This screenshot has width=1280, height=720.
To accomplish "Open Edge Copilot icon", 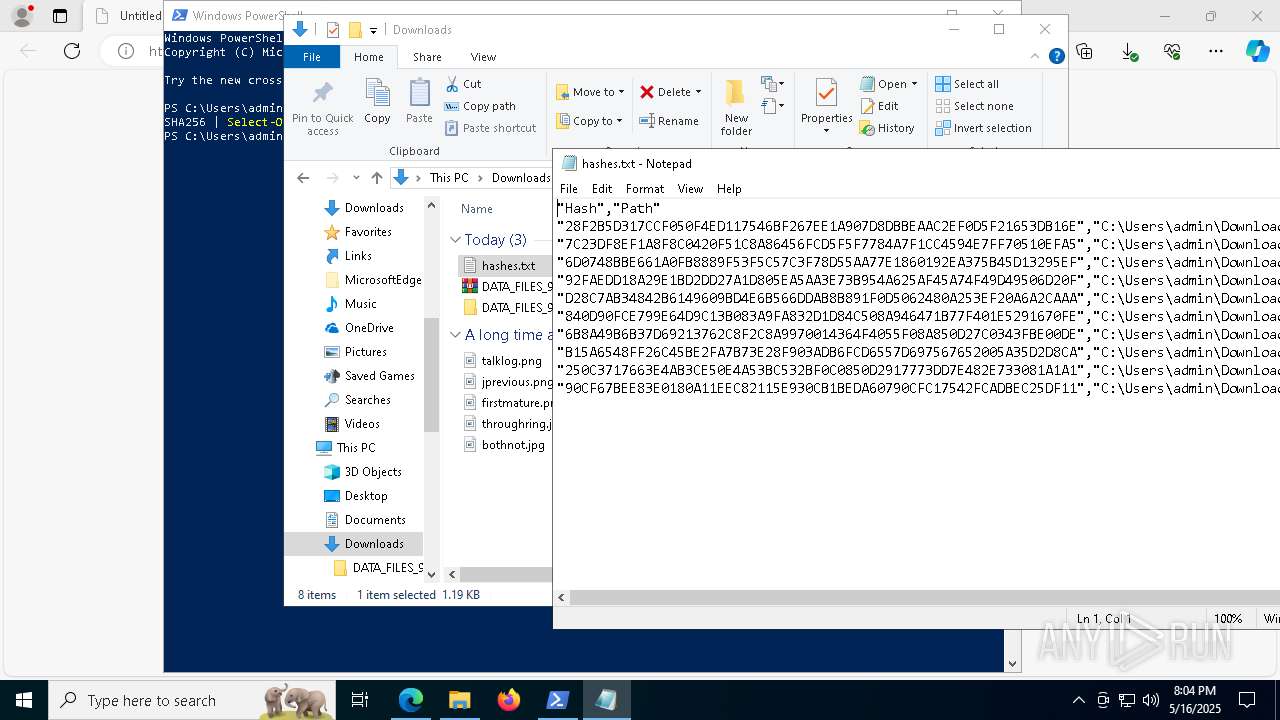I will [1257, 51].
